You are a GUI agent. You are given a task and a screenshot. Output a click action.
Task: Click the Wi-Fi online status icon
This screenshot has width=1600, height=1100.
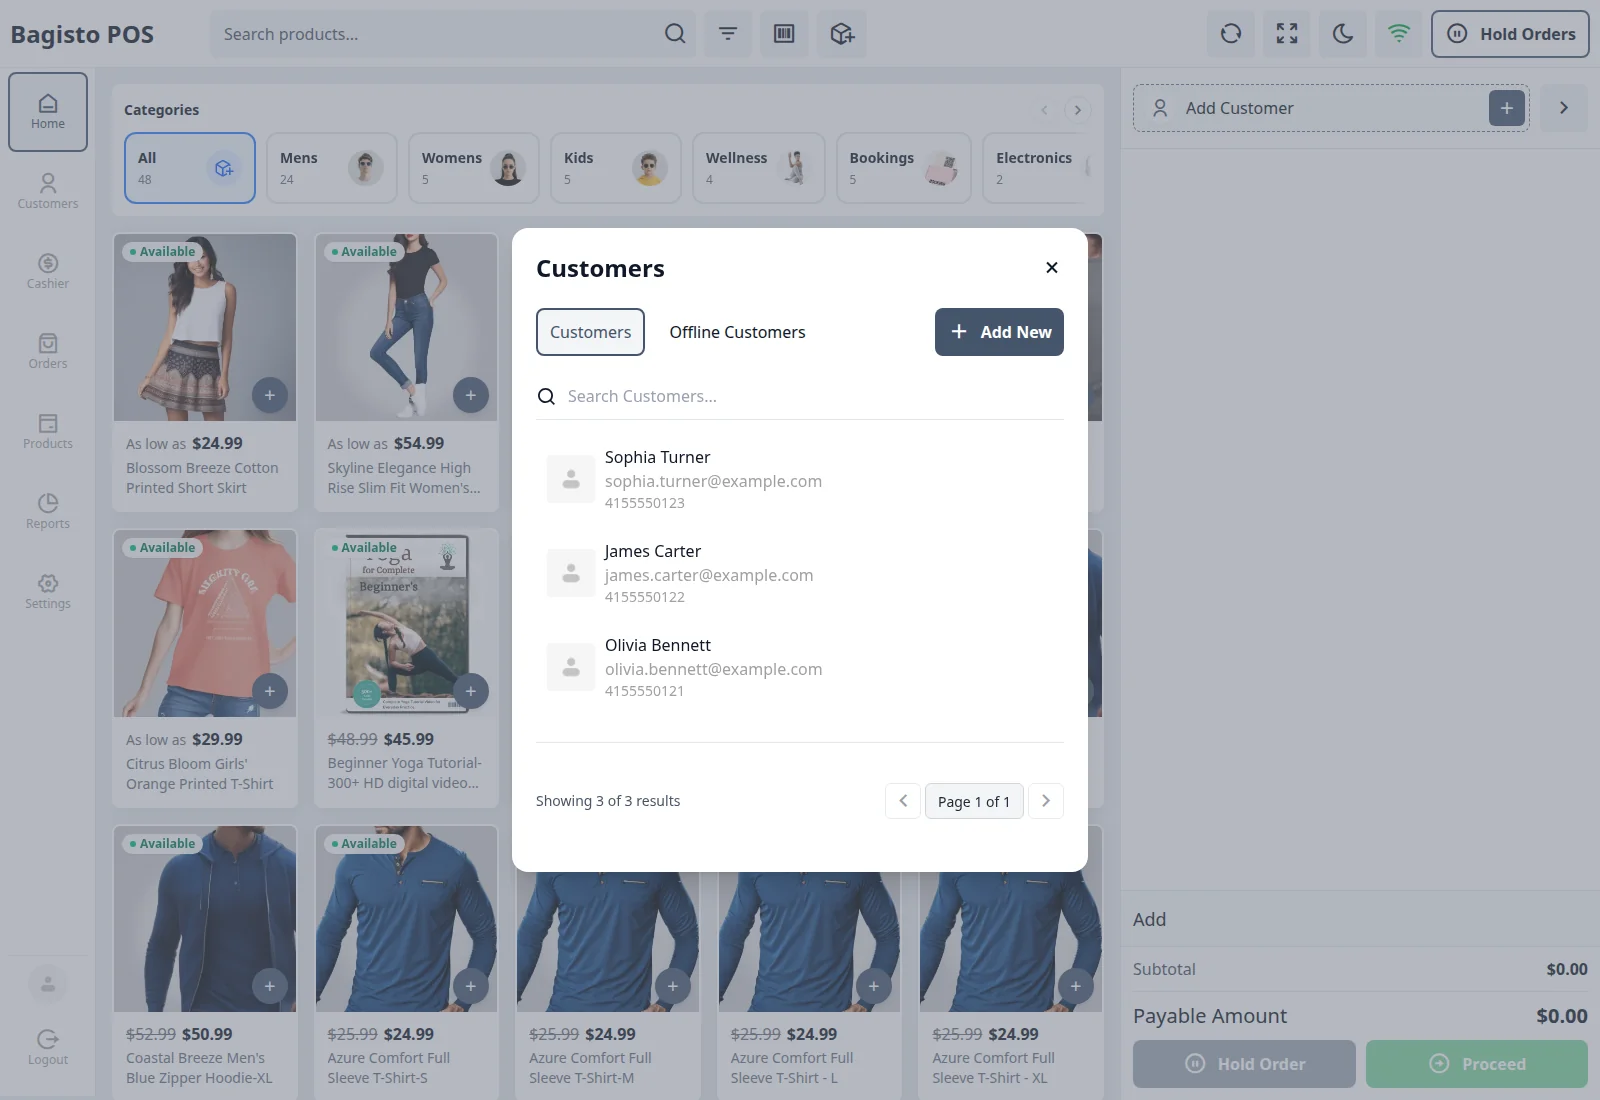coord(1399,34)
